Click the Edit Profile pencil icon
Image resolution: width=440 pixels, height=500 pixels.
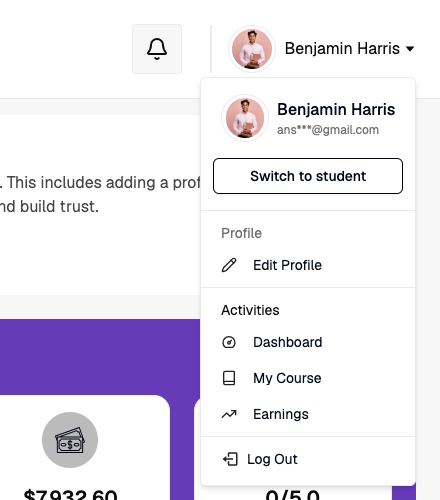tap(229, 265)
